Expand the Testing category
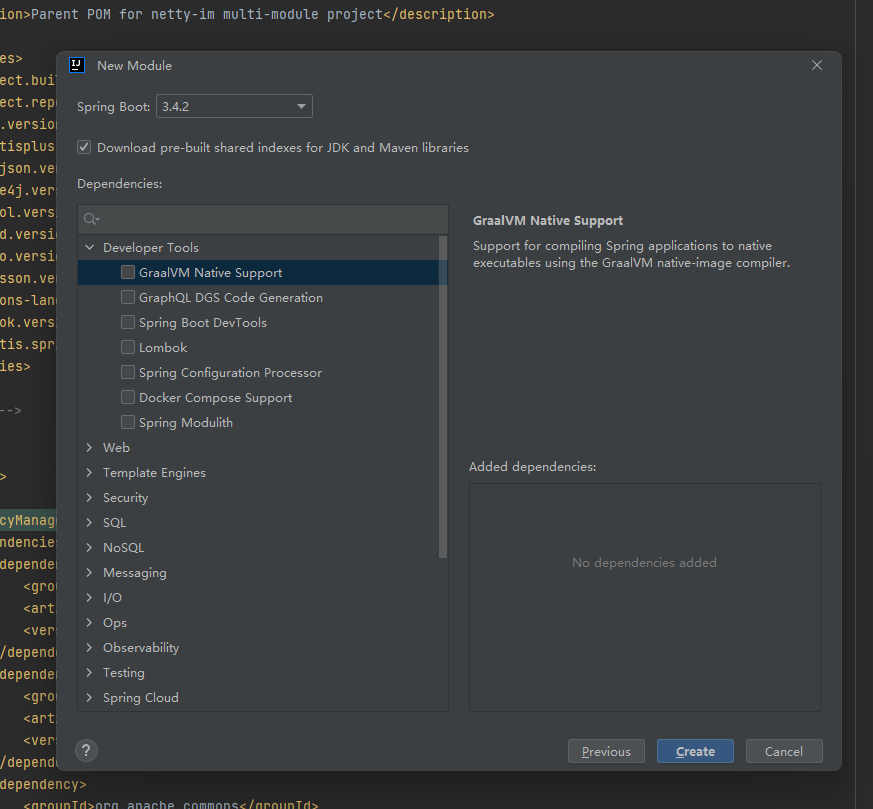 pos(90,673)
